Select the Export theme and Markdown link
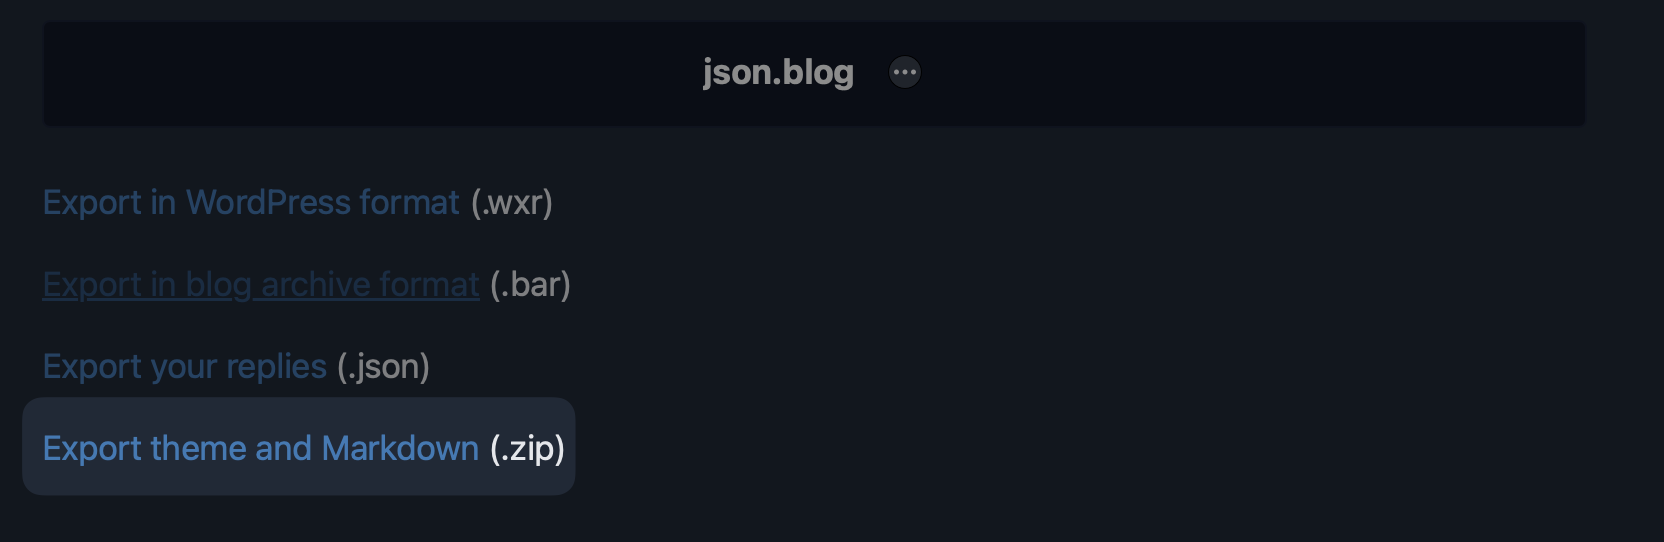1664x542 pixels. click(x=260, y=449)
